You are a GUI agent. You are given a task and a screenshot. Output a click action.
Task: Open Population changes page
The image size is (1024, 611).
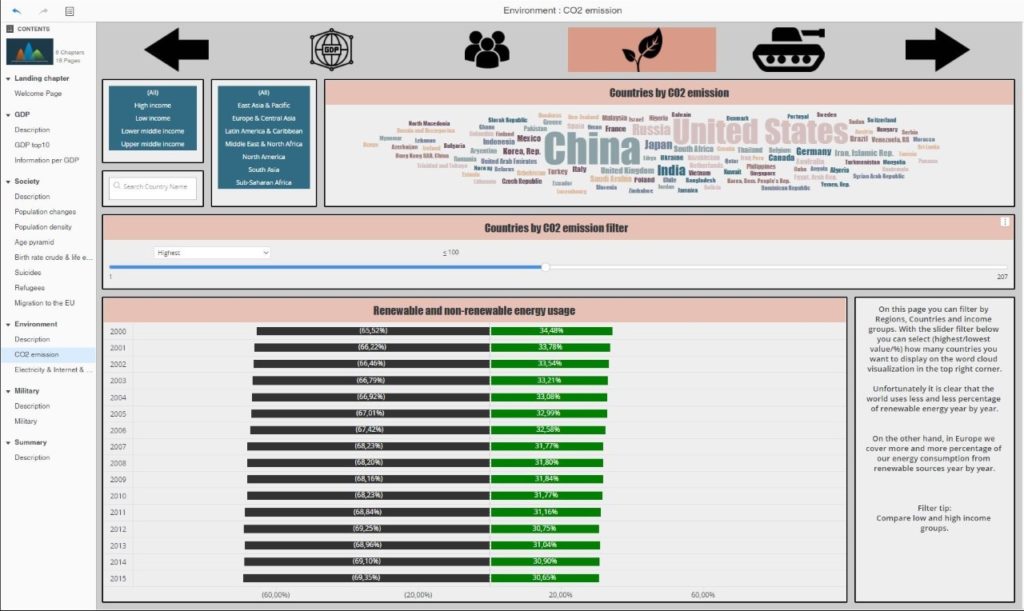point(45,212)
